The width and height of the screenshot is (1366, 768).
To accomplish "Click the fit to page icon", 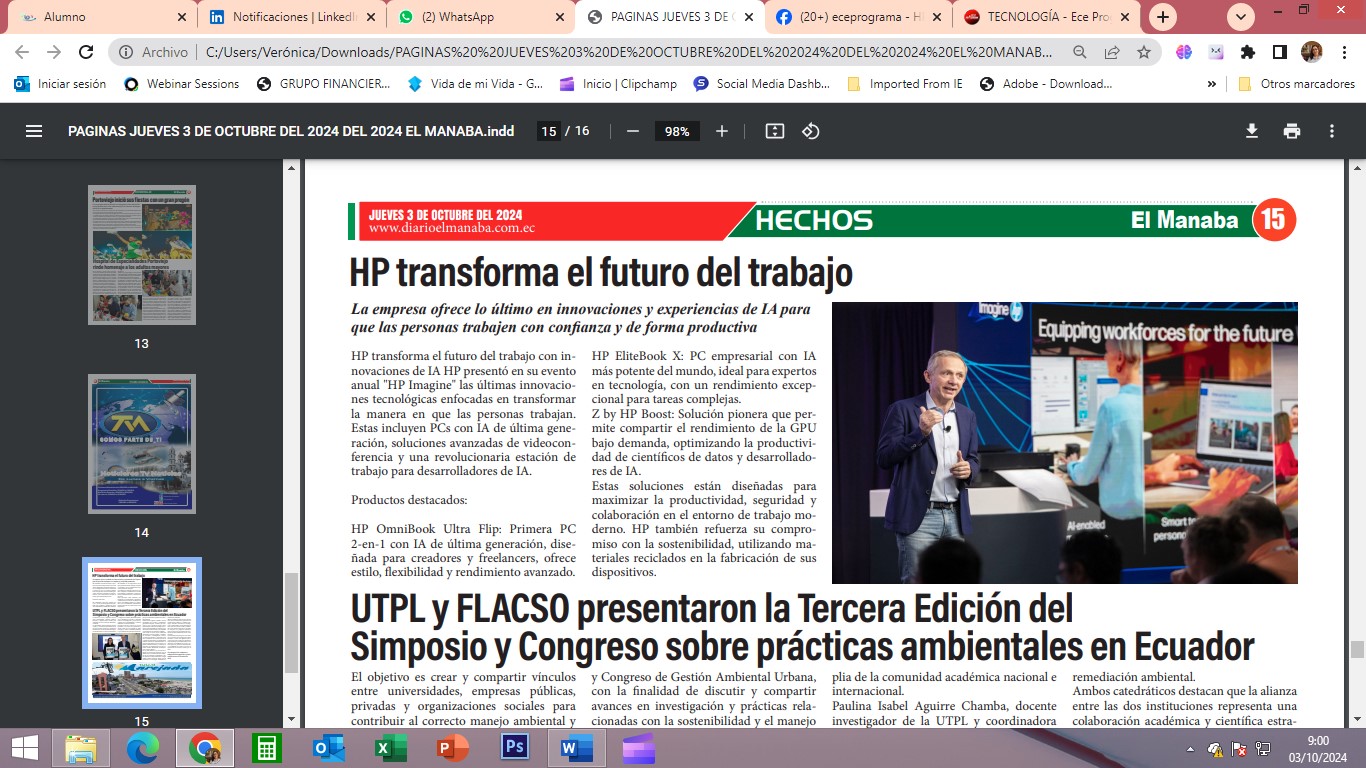I will pyautogui.click(x=775, y=131).
